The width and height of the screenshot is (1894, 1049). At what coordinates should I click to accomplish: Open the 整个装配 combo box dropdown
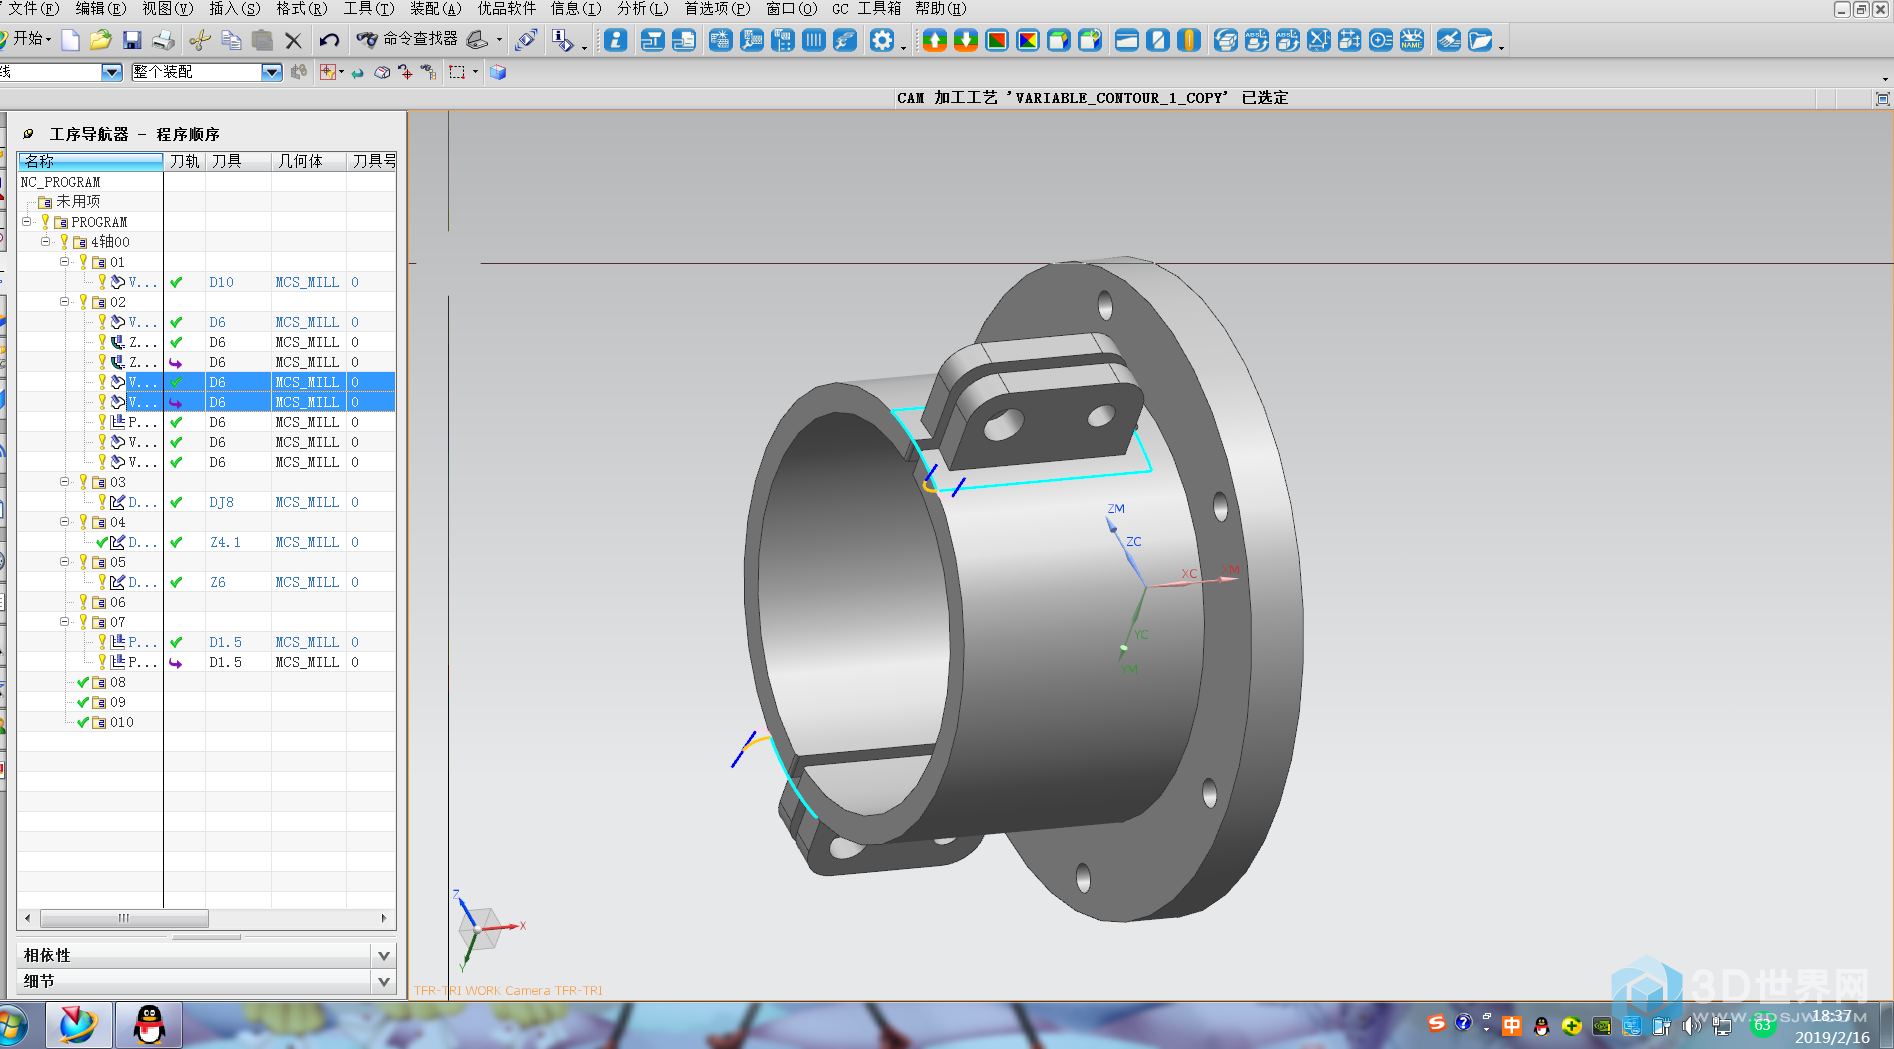pos(271,72)
